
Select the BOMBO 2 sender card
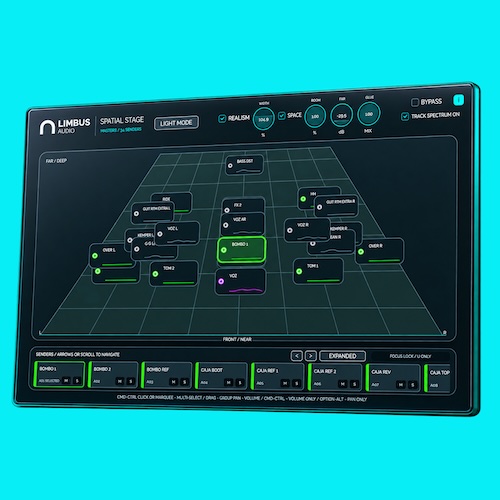pos(113,375)
